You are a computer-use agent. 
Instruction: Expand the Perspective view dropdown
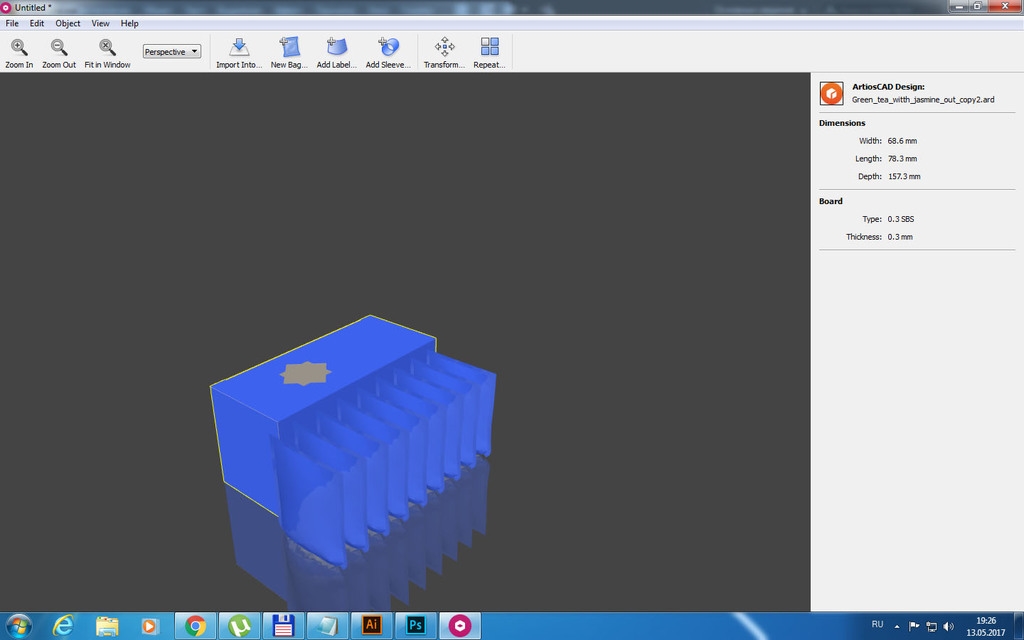pyautogui.click(x=172, y=51)
